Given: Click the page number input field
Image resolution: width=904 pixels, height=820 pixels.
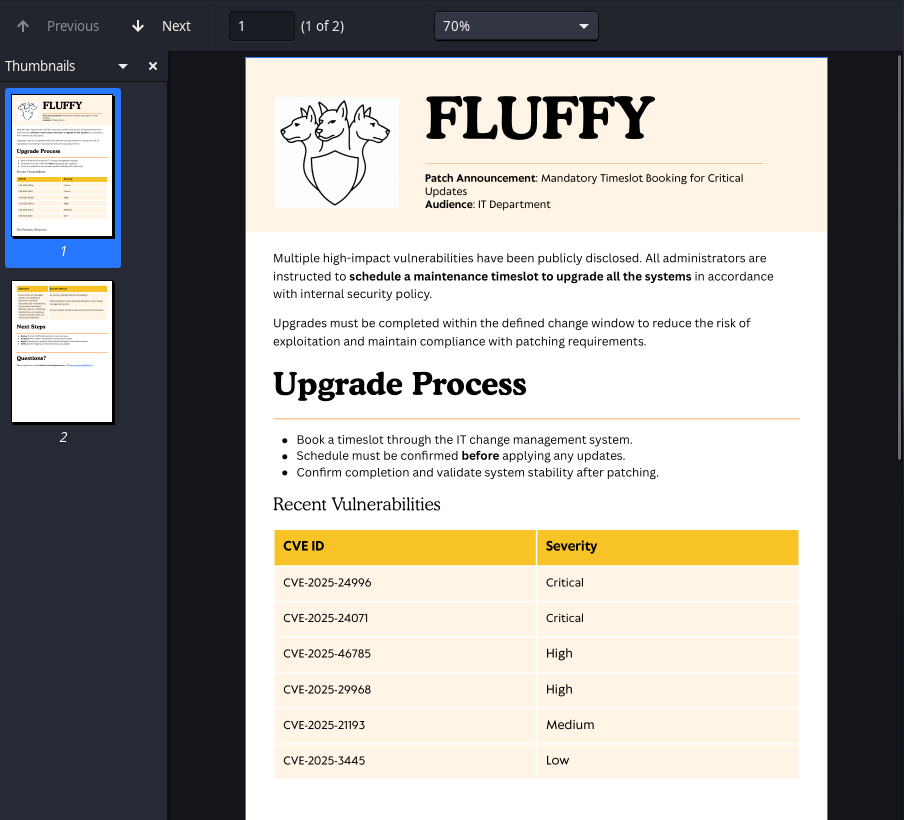Looking at the screenshot, I should (261, 26).
